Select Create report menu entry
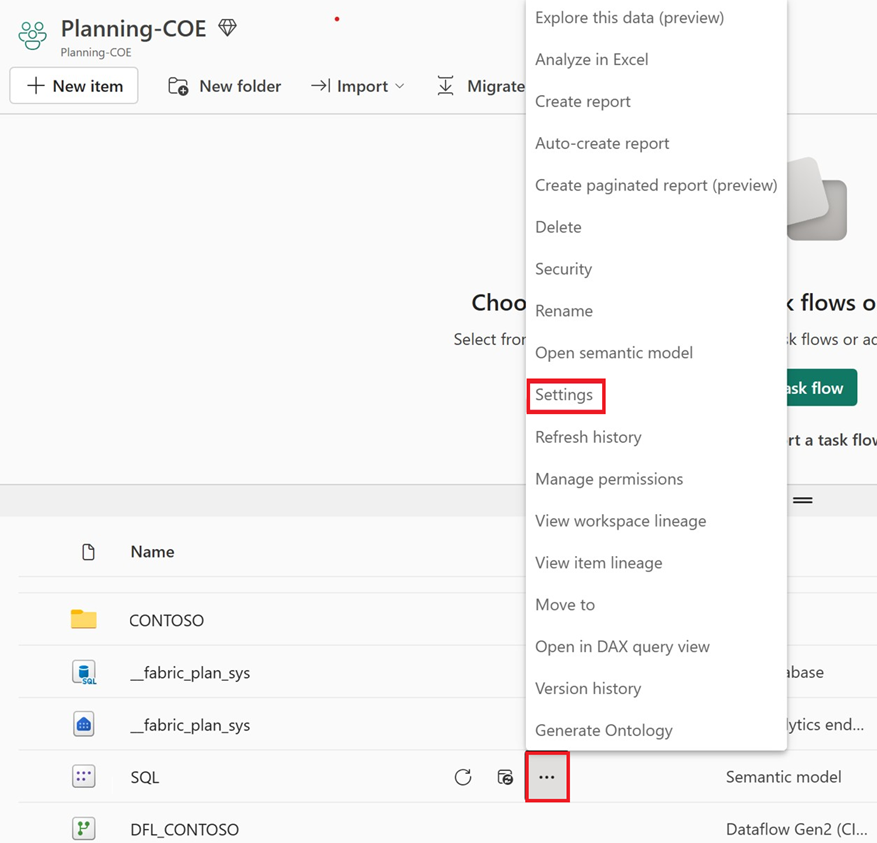Screen dimensions: 877x843 (582, 101)
